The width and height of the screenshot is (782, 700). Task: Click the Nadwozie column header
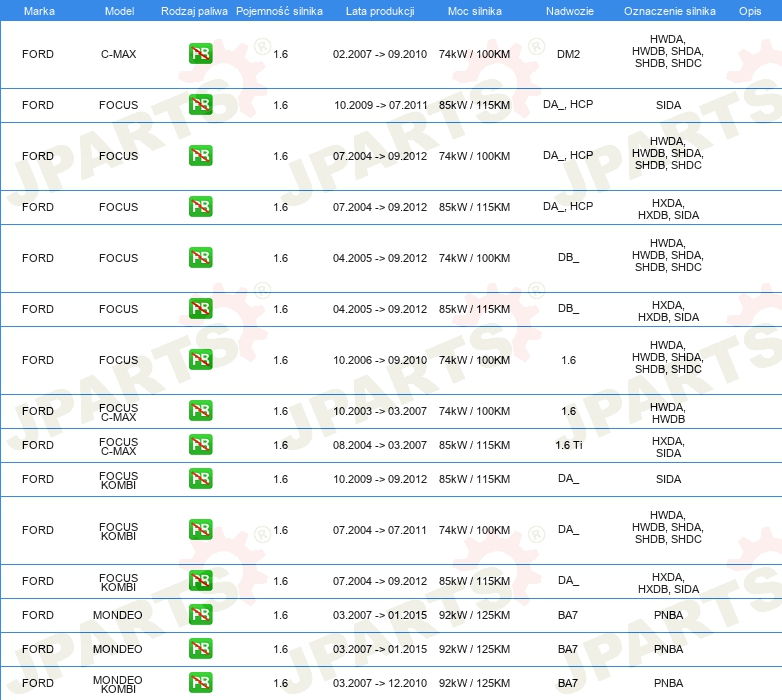[x=570, y=11]
